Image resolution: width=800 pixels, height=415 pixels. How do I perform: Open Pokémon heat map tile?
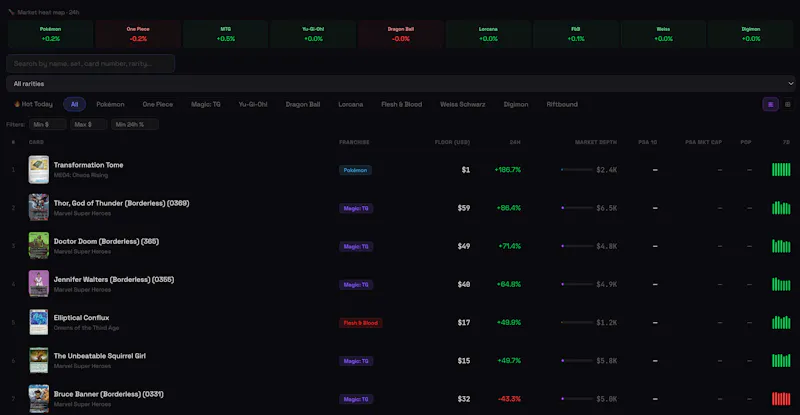(51, 34)
